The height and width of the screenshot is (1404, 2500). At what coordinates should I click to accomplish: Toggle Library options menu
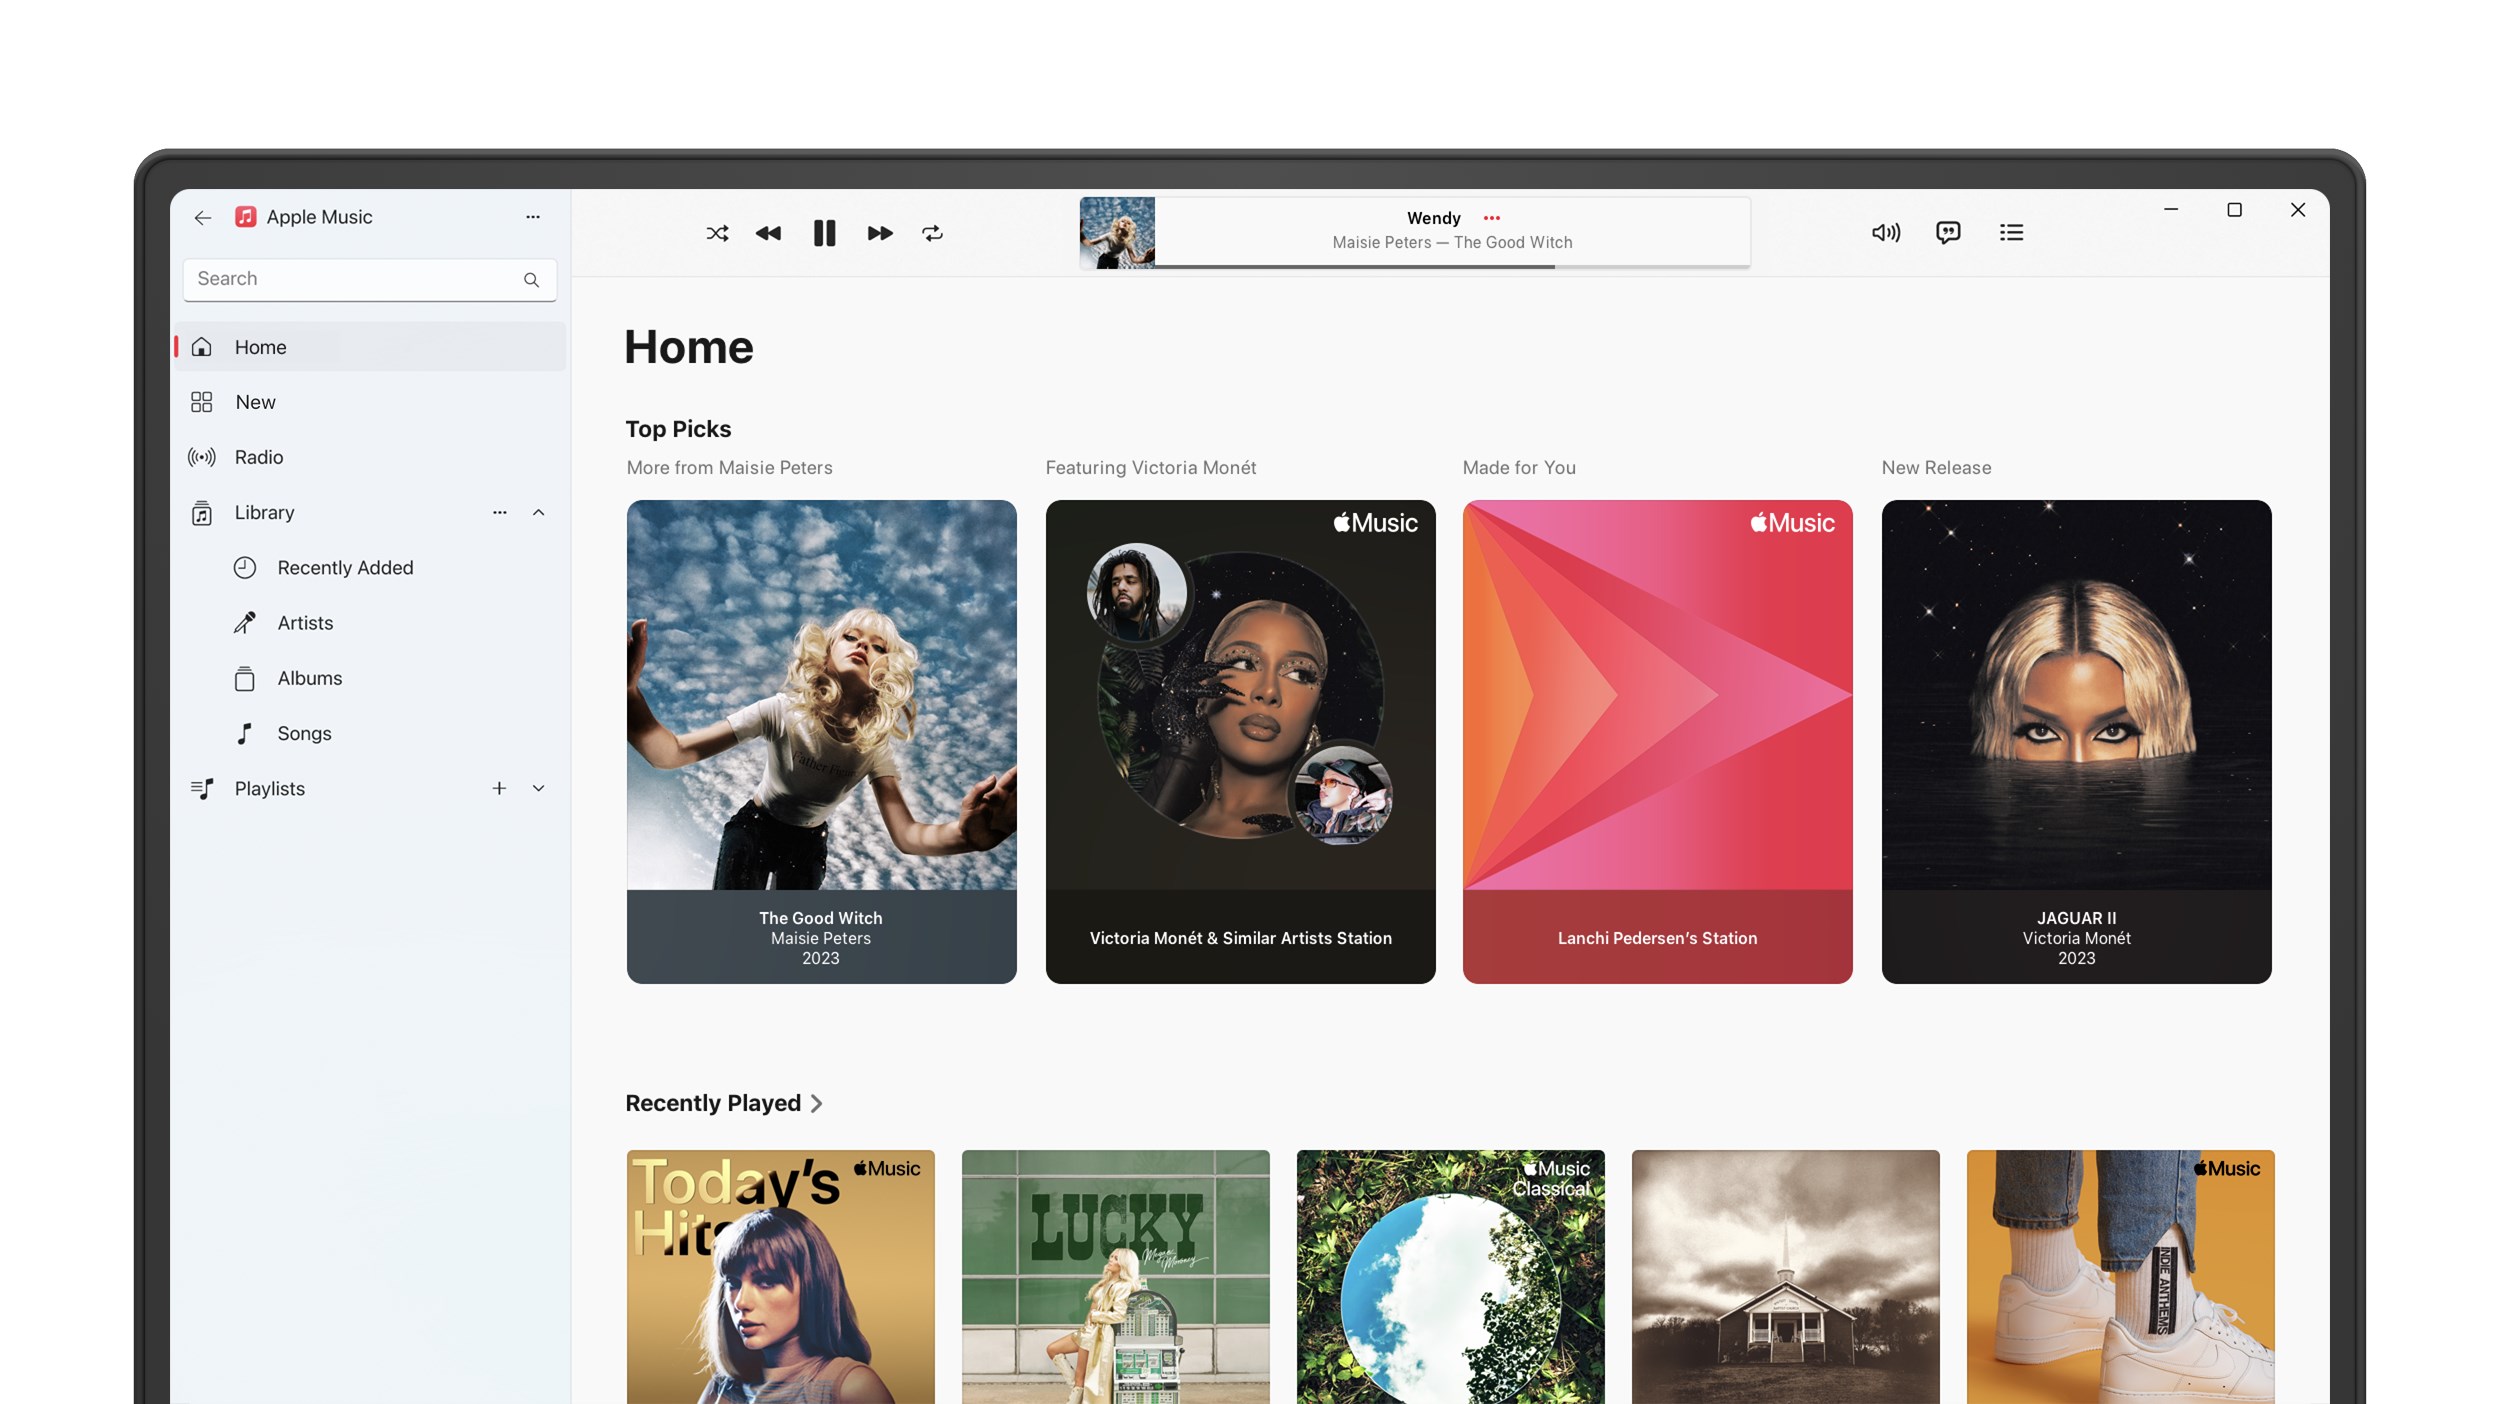pyautogui.click(x=498, y=511)
